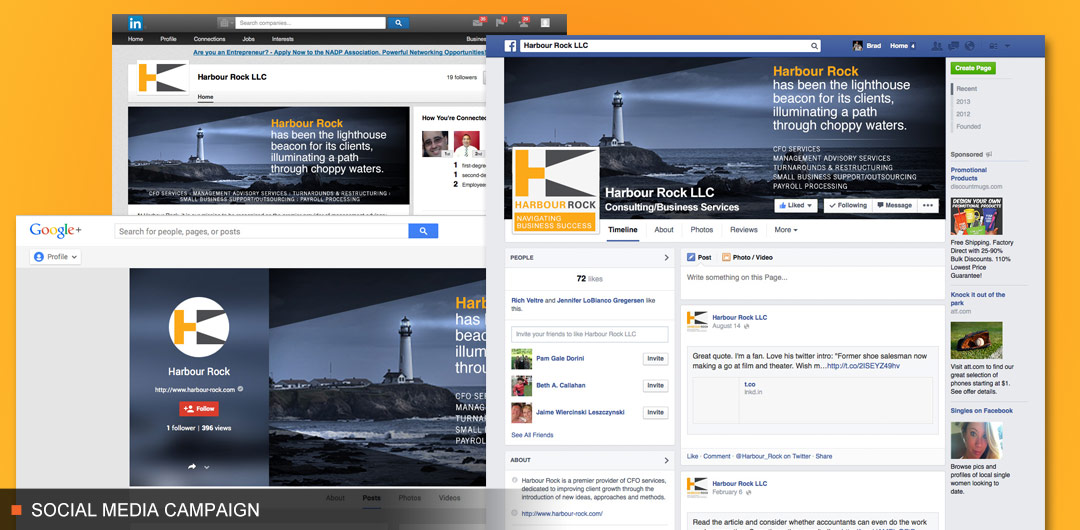
Task: Click second-degree connection photo on LinkedIn
Action: point(466,144)
